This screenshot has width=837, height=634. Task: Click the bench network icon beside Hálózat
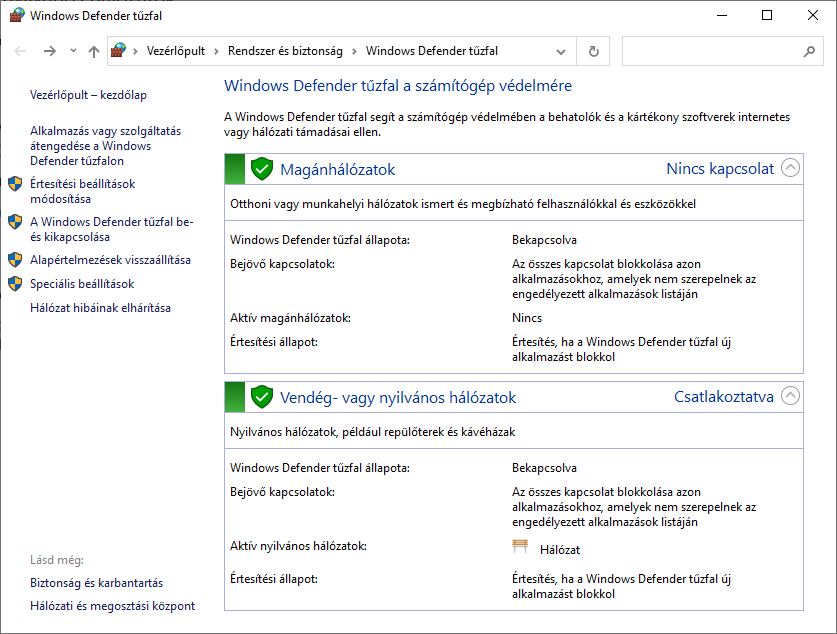coord(520,546)
